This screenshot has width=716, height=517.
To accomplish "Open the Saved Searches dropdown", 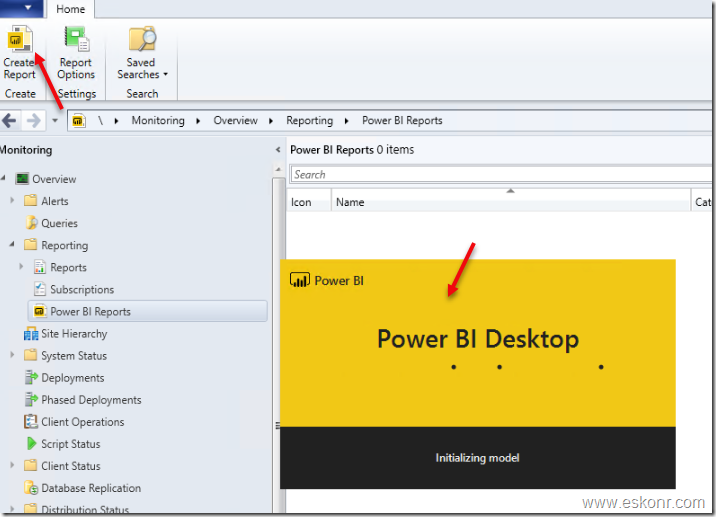I will [142, 53].
